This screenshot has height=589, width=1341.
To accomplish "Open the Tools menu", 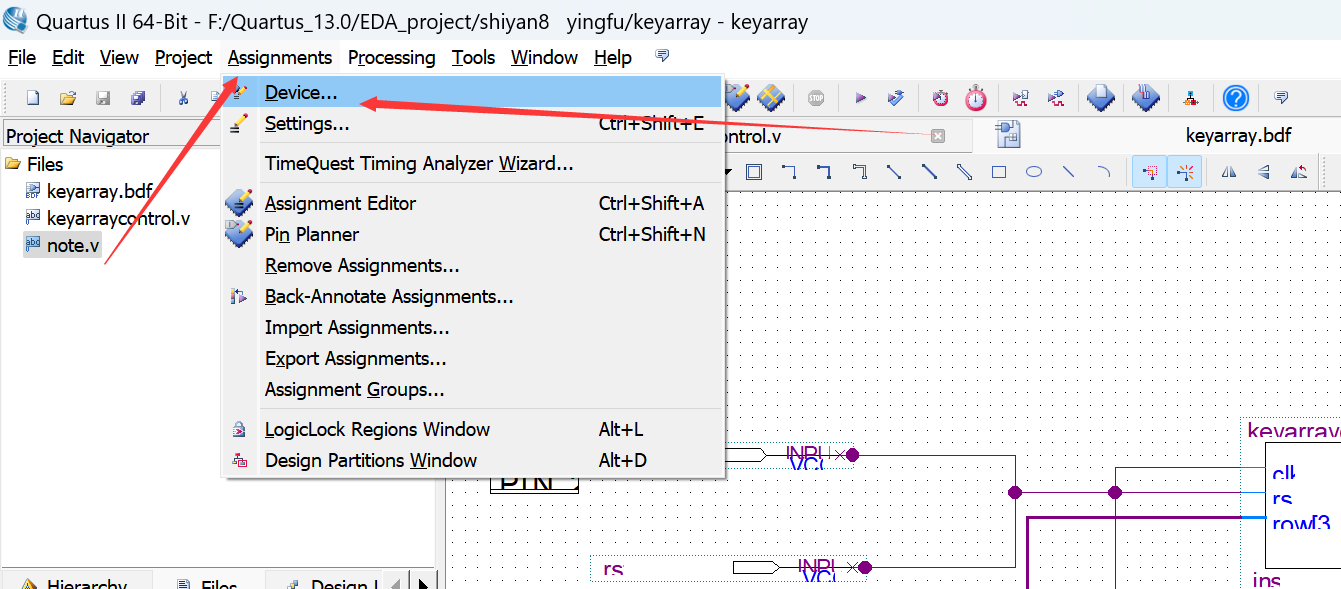I will pos(473,57).
